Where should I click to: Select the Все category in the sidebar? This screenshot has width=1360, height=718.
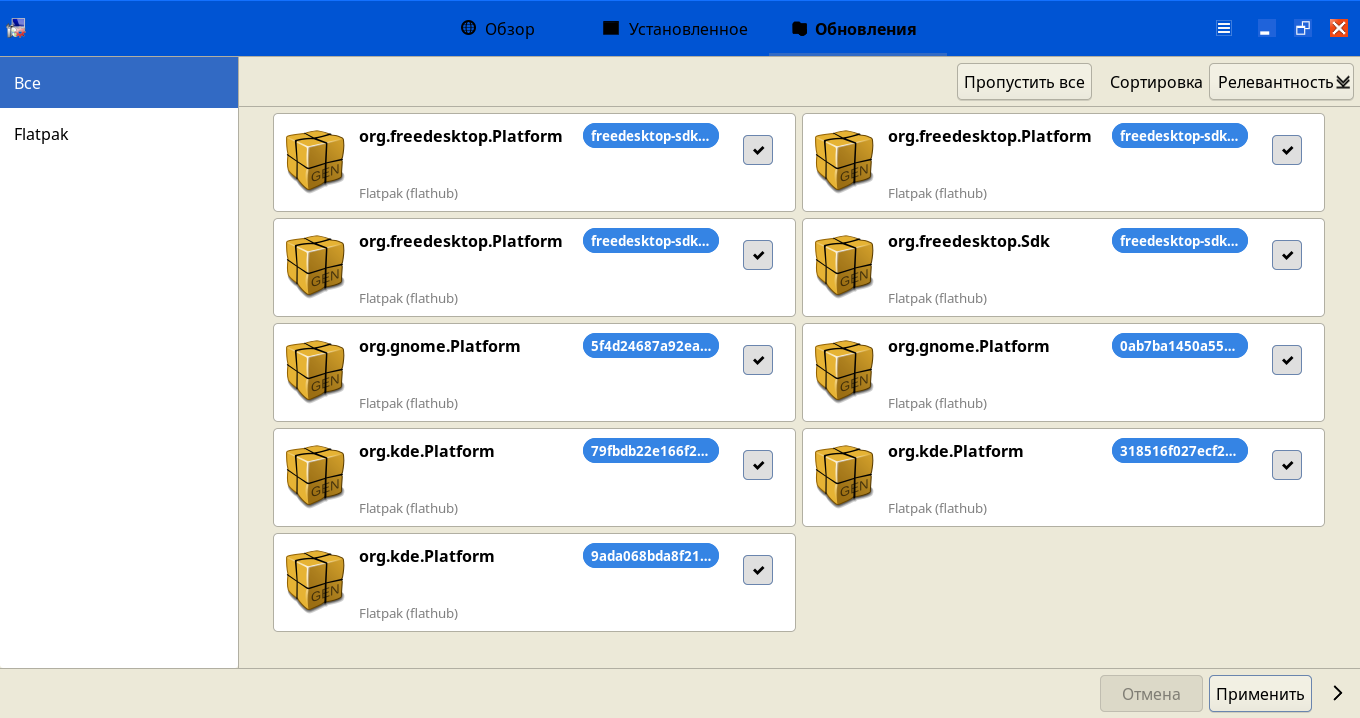119,83
